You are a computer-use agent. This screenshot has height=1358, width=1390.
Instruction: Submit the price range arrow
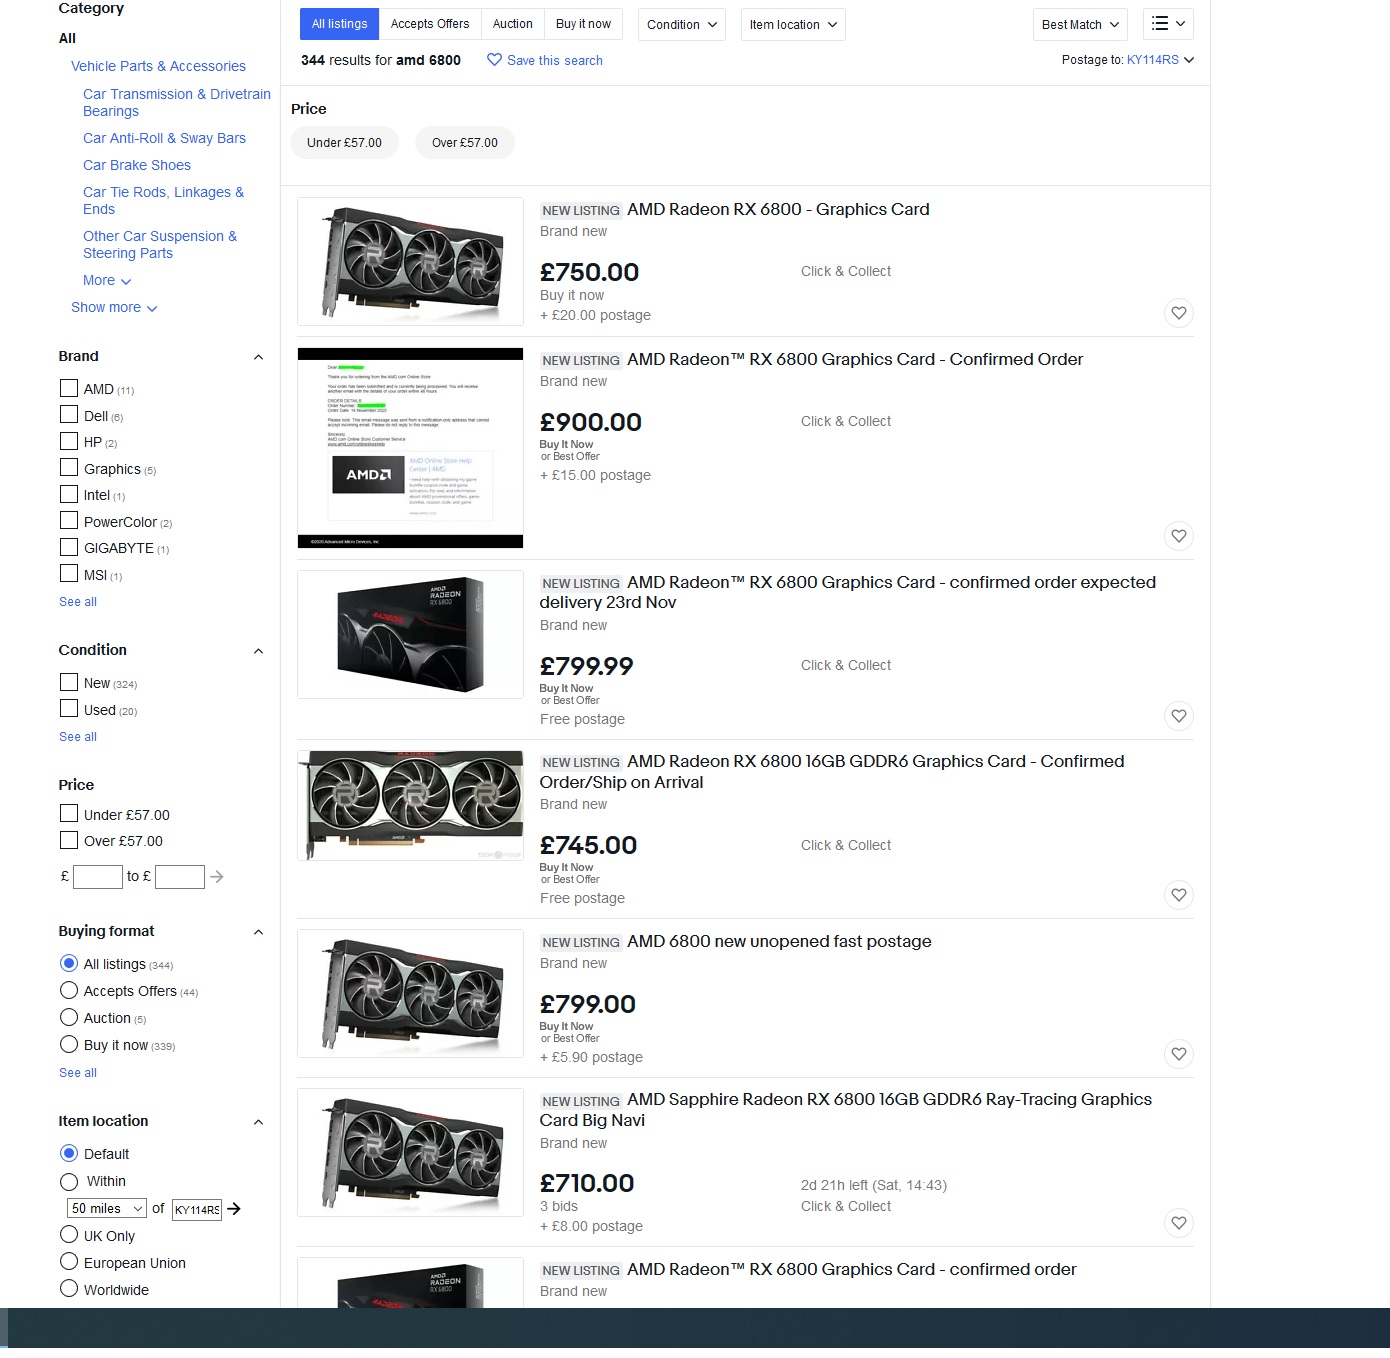pos(217,877)
